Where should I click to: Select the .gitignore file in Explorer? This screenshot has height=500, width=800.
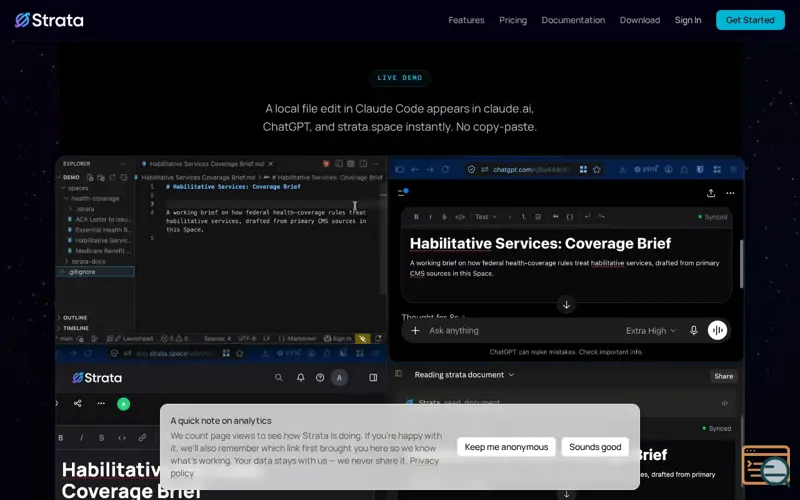click(x=95, y=272)
